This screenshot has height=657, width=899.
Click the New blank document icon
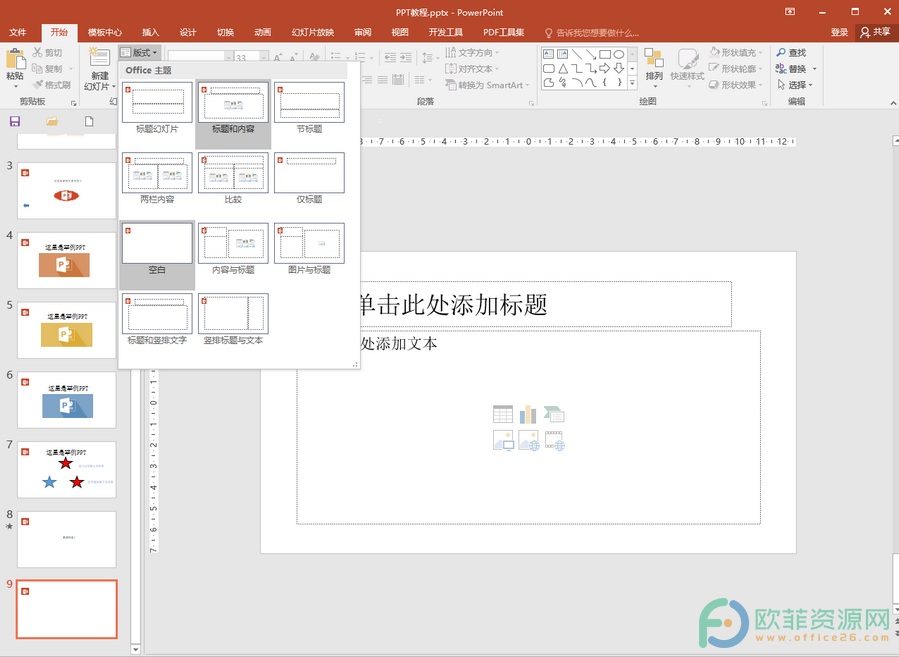[89, 121]
